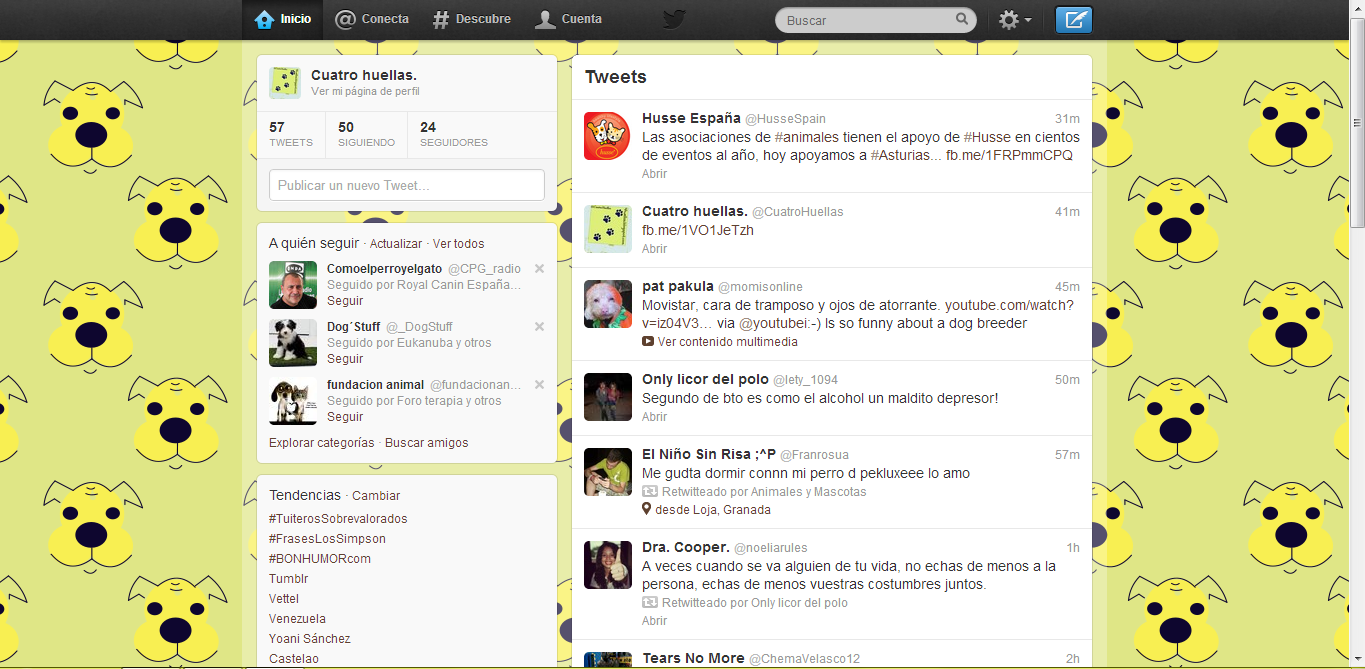
Task: Click fundacion animal avatar
Action: [x=293, y=401]
